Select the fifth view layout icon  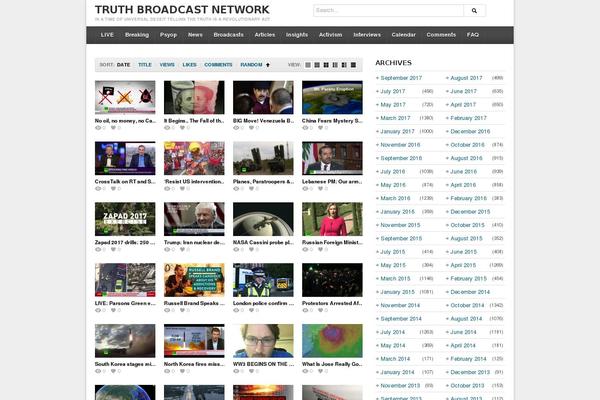coord(344,65)
